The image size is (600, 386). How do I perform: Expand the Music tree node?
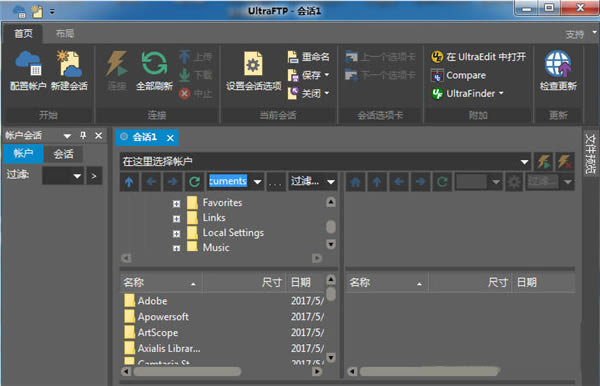tap(176, 249)
